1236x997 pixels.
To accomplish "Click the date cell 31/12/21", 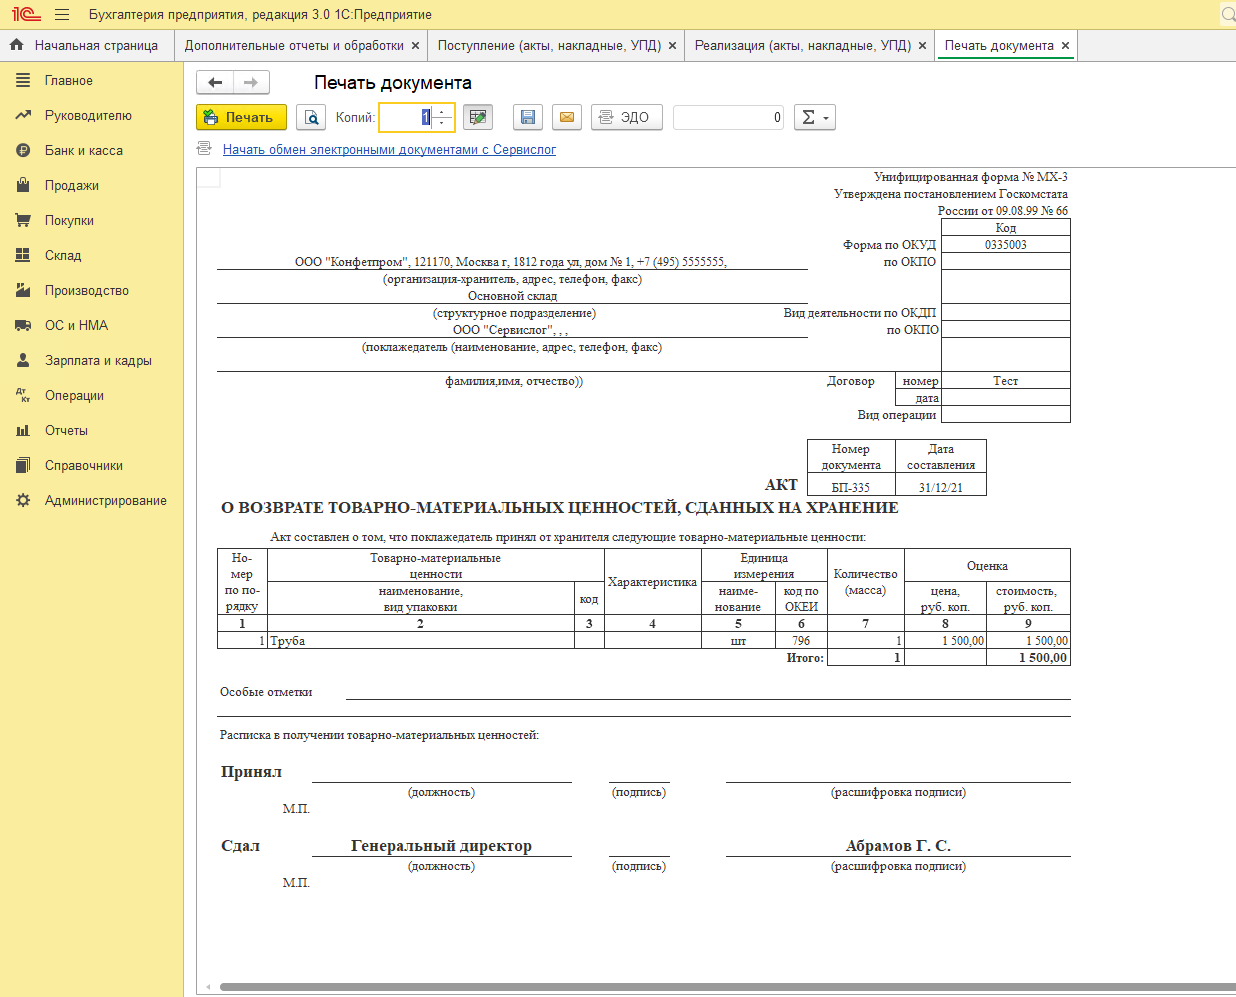I will [941, 487].
